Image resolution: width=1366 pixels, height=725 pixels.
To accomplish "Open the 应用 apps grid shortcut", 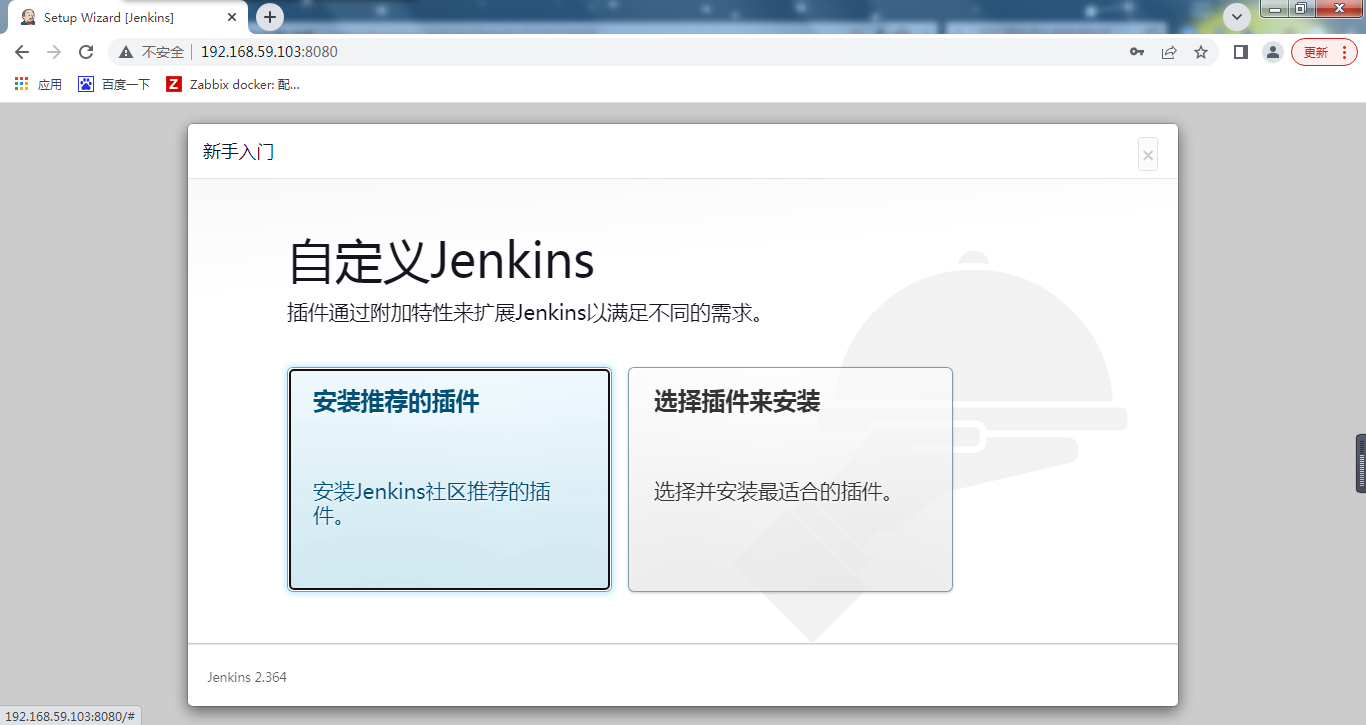I will (38, 85).
